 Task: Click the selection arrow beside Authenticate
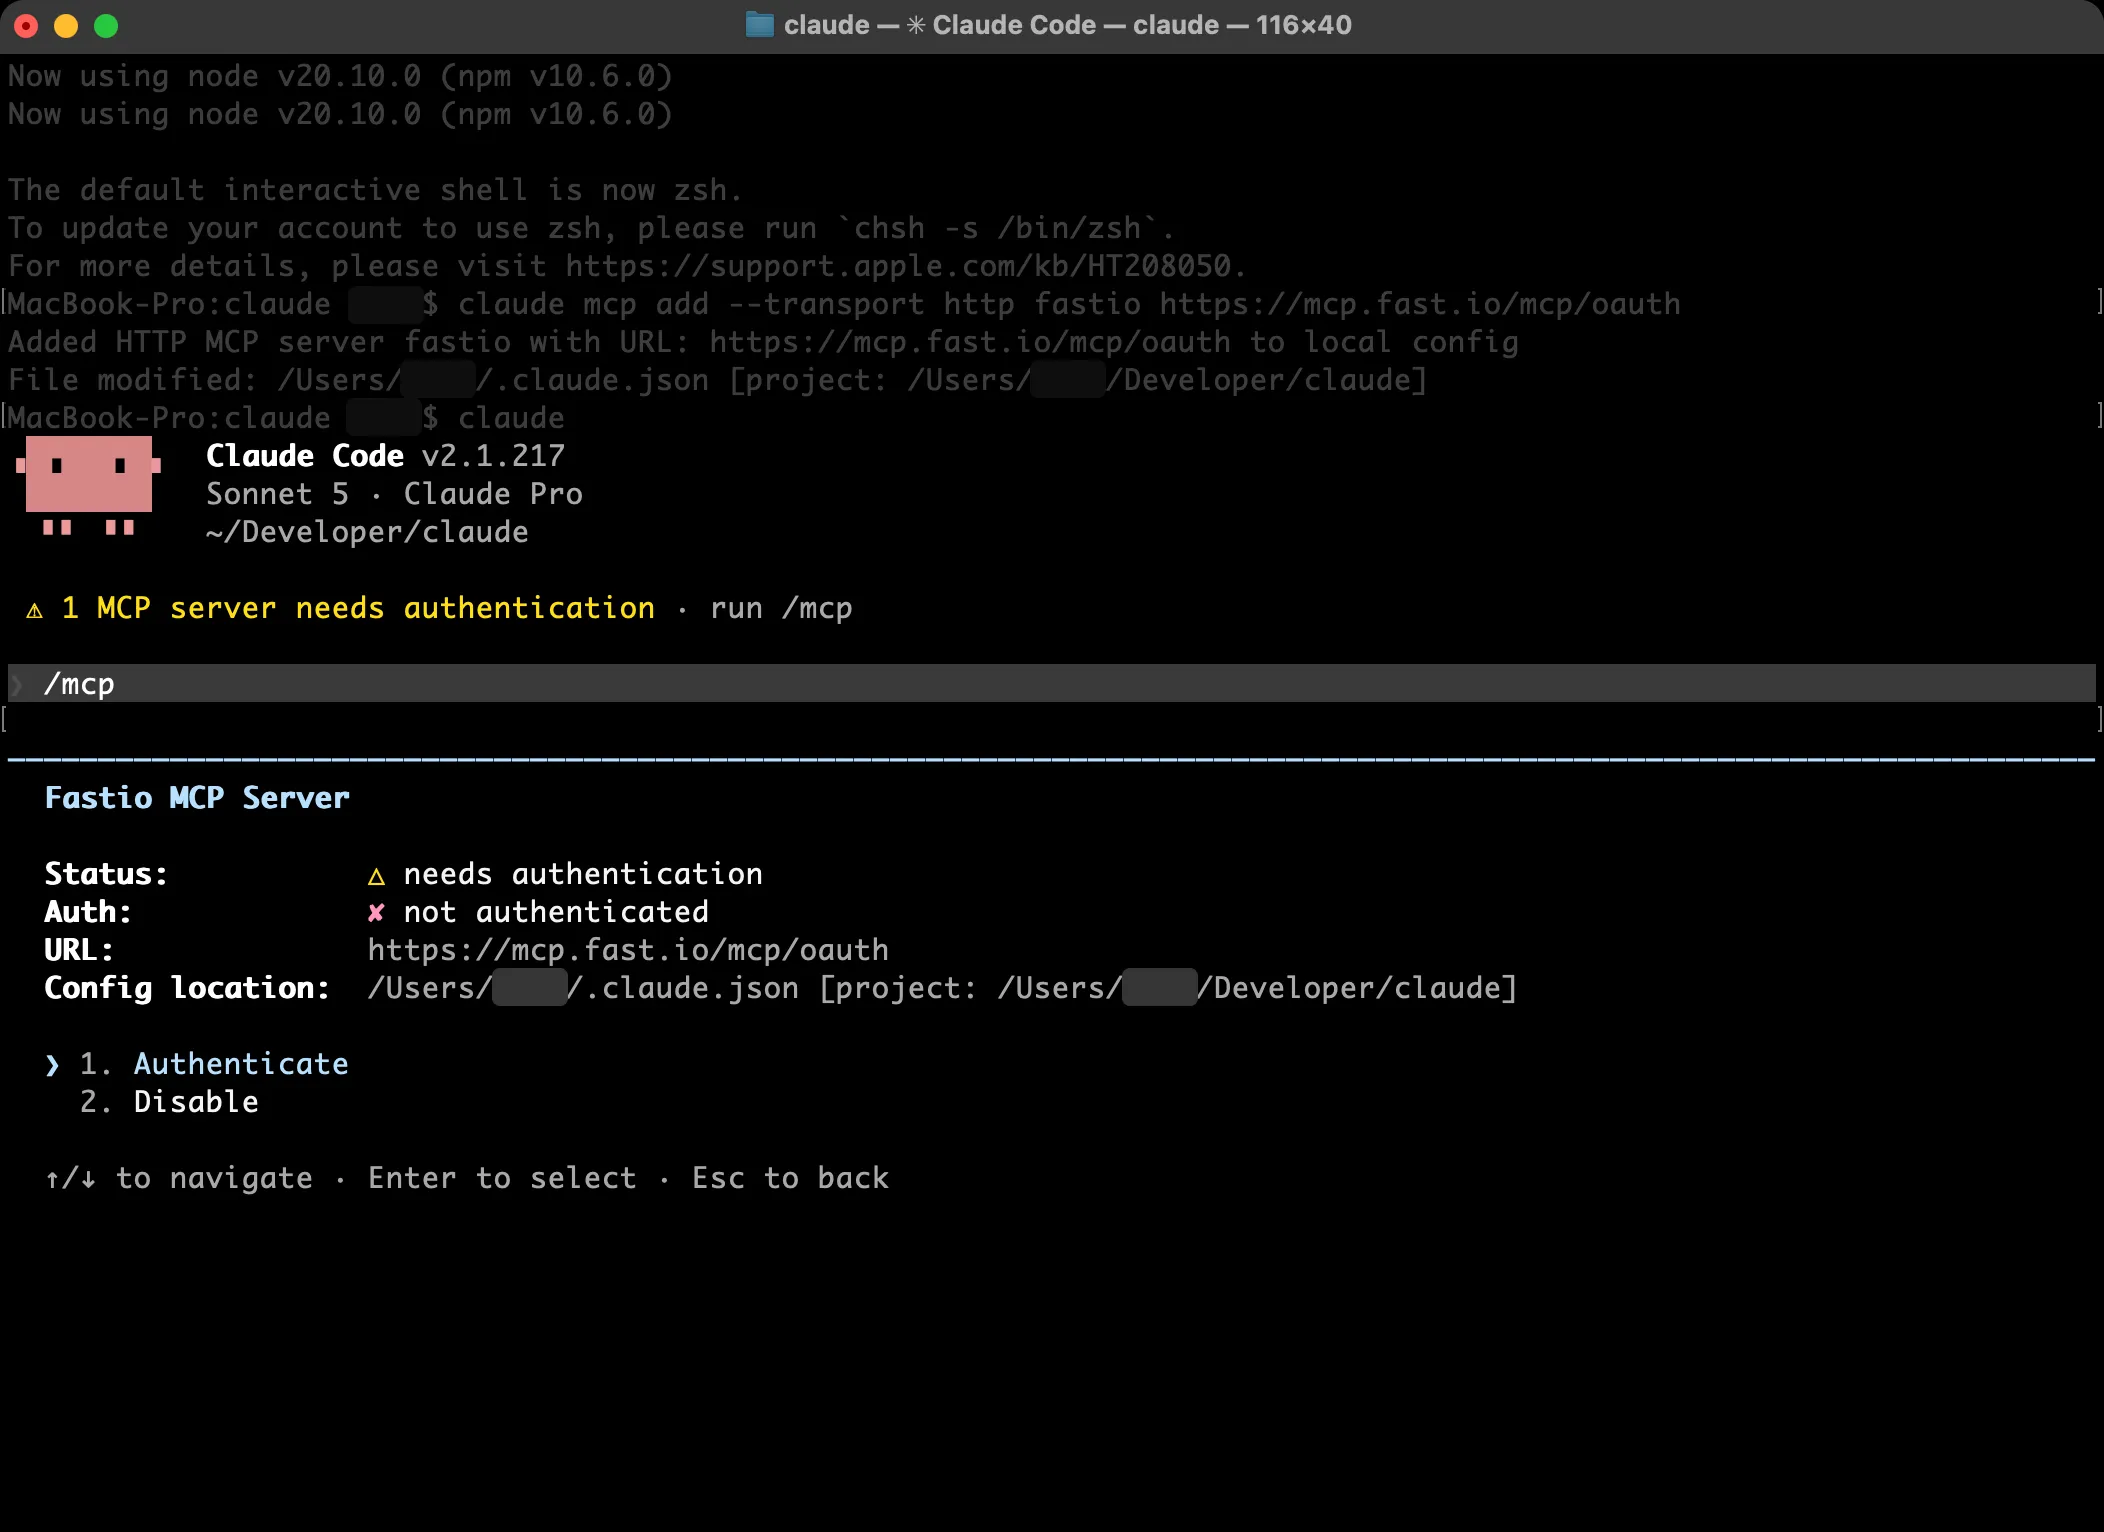point(52,1065)
